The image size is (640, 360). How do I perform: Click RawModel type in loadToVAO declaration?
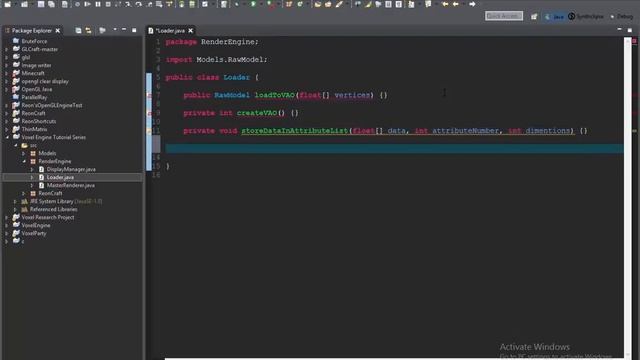(232, 95)
